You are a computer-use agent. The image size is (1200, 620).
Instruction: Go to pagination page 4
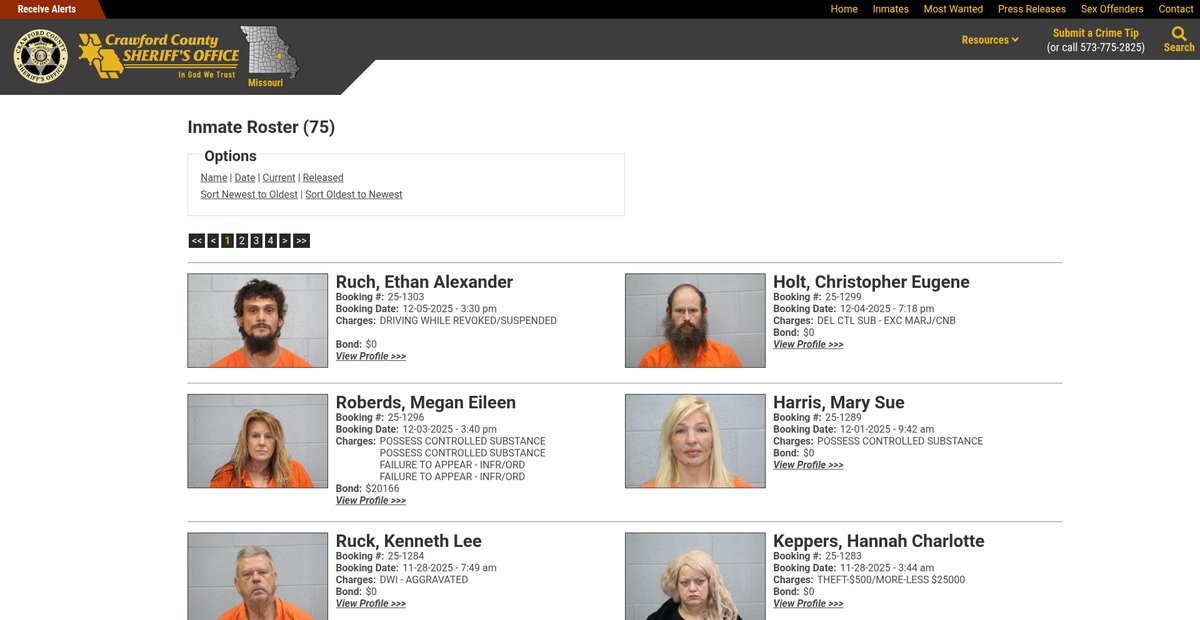[270, 241]
